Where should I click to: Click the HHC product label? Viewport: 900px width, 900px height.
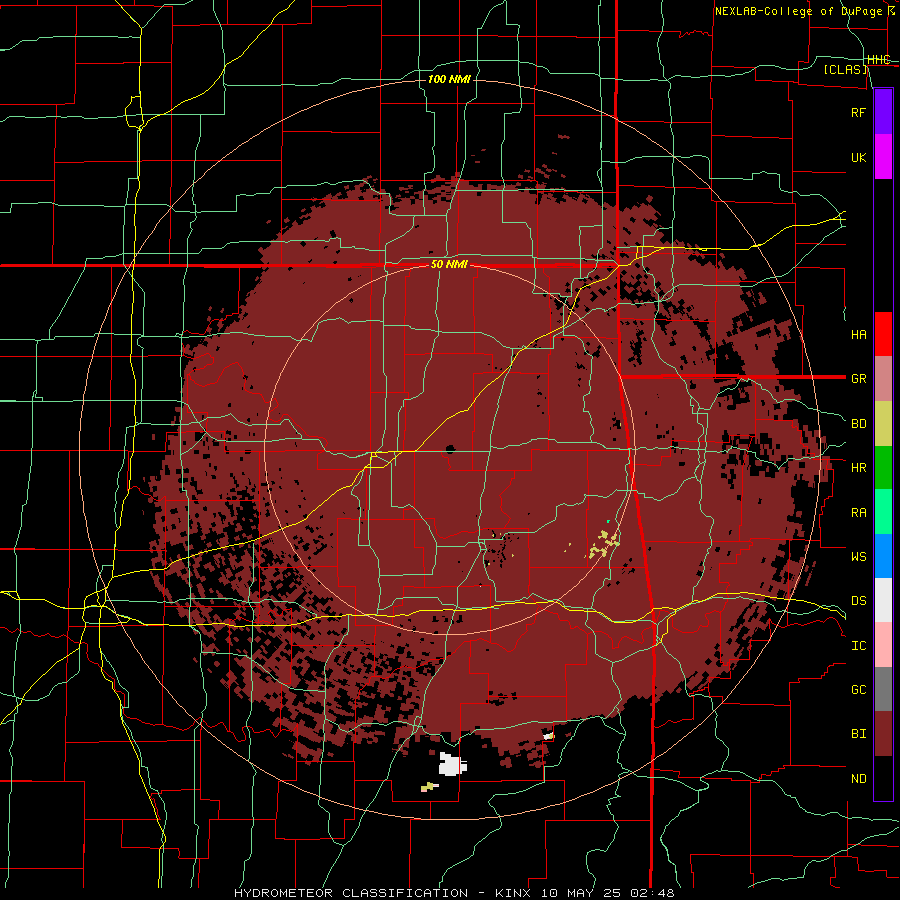click(879, 60)
